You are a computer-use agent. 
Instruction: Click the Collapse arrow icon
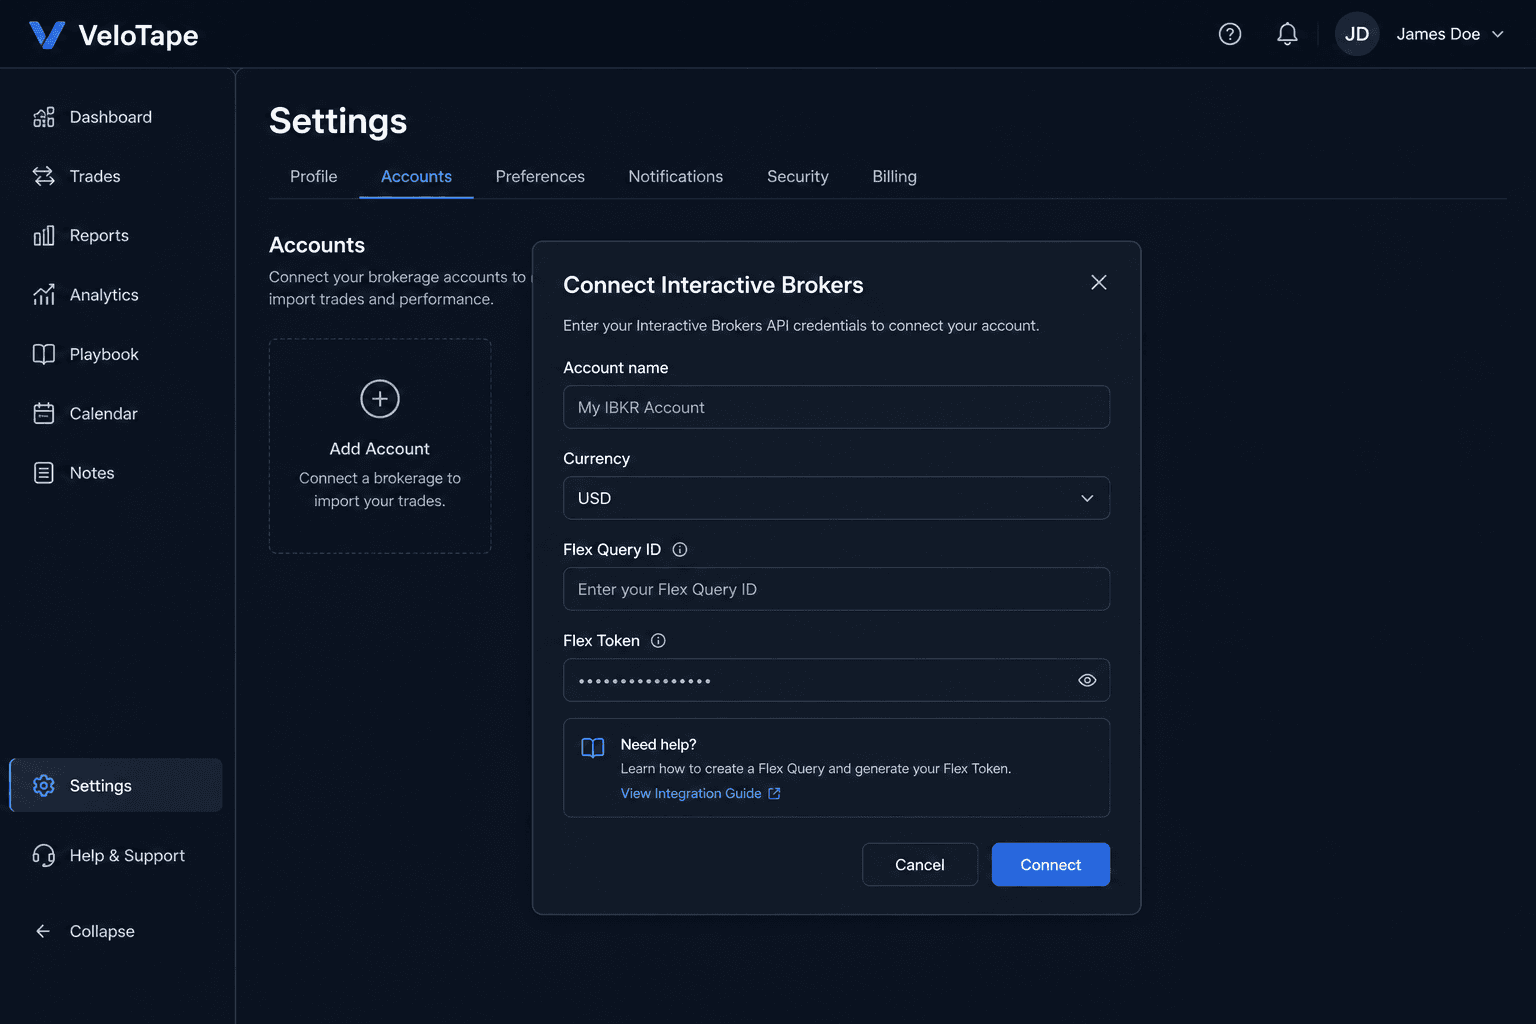[43, 931]
